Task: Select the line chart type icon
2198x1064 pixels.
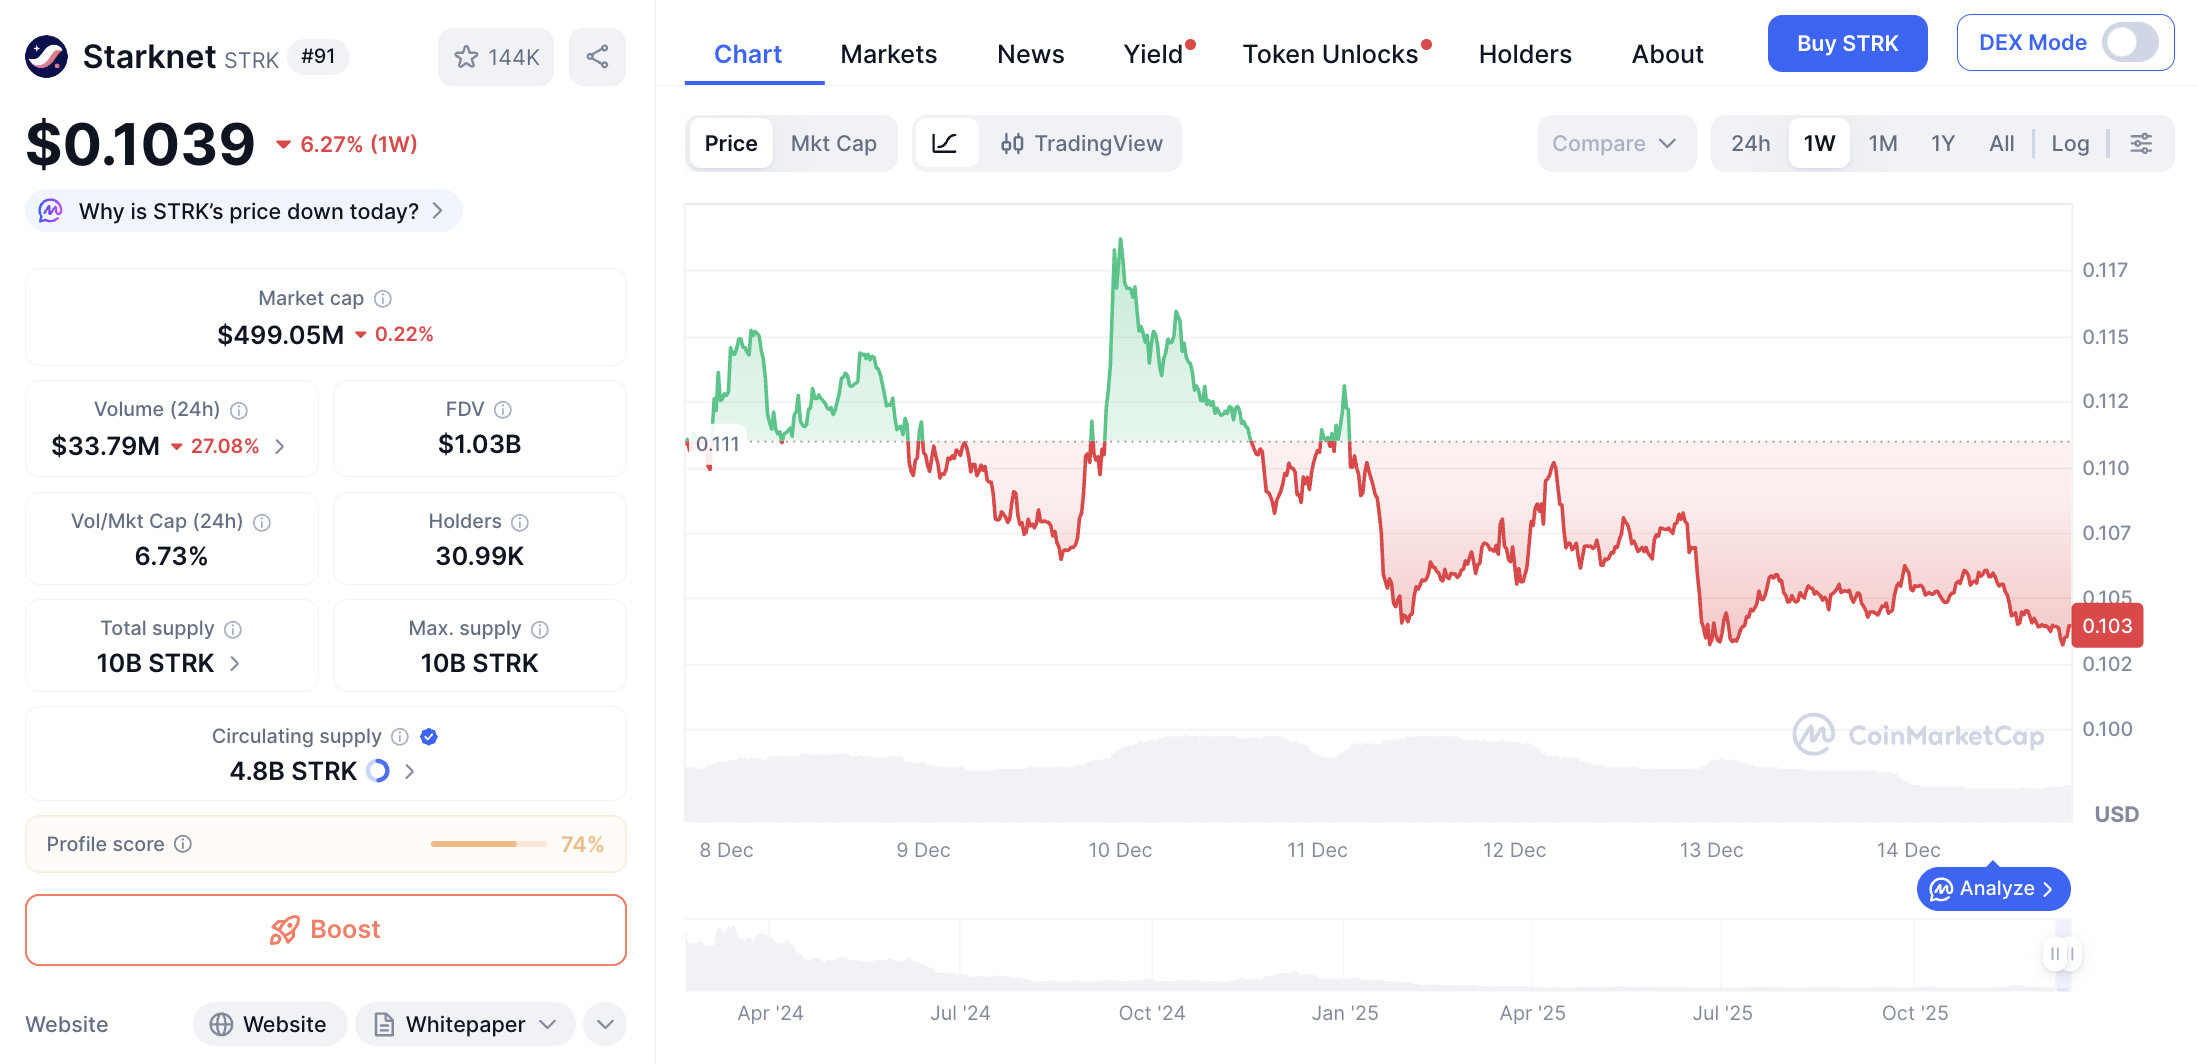Action: pos(945,144)
